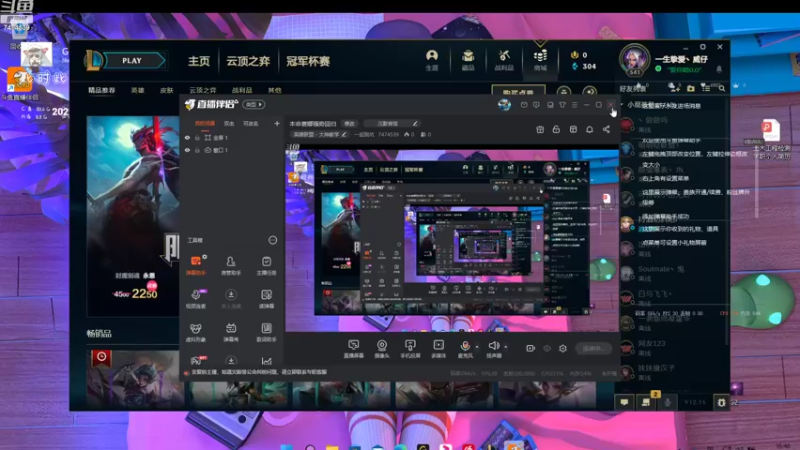Screen dimensions: 800x450
Task: Click the 购买点券 button in store
Action: click(518, 92)
